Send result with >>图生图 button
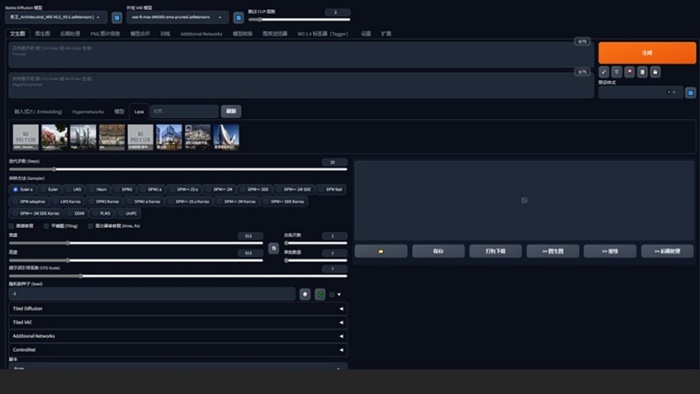Image resolution: width=700 pixels, height=394 pixels. pyautogui.click(x=553, y=251)
